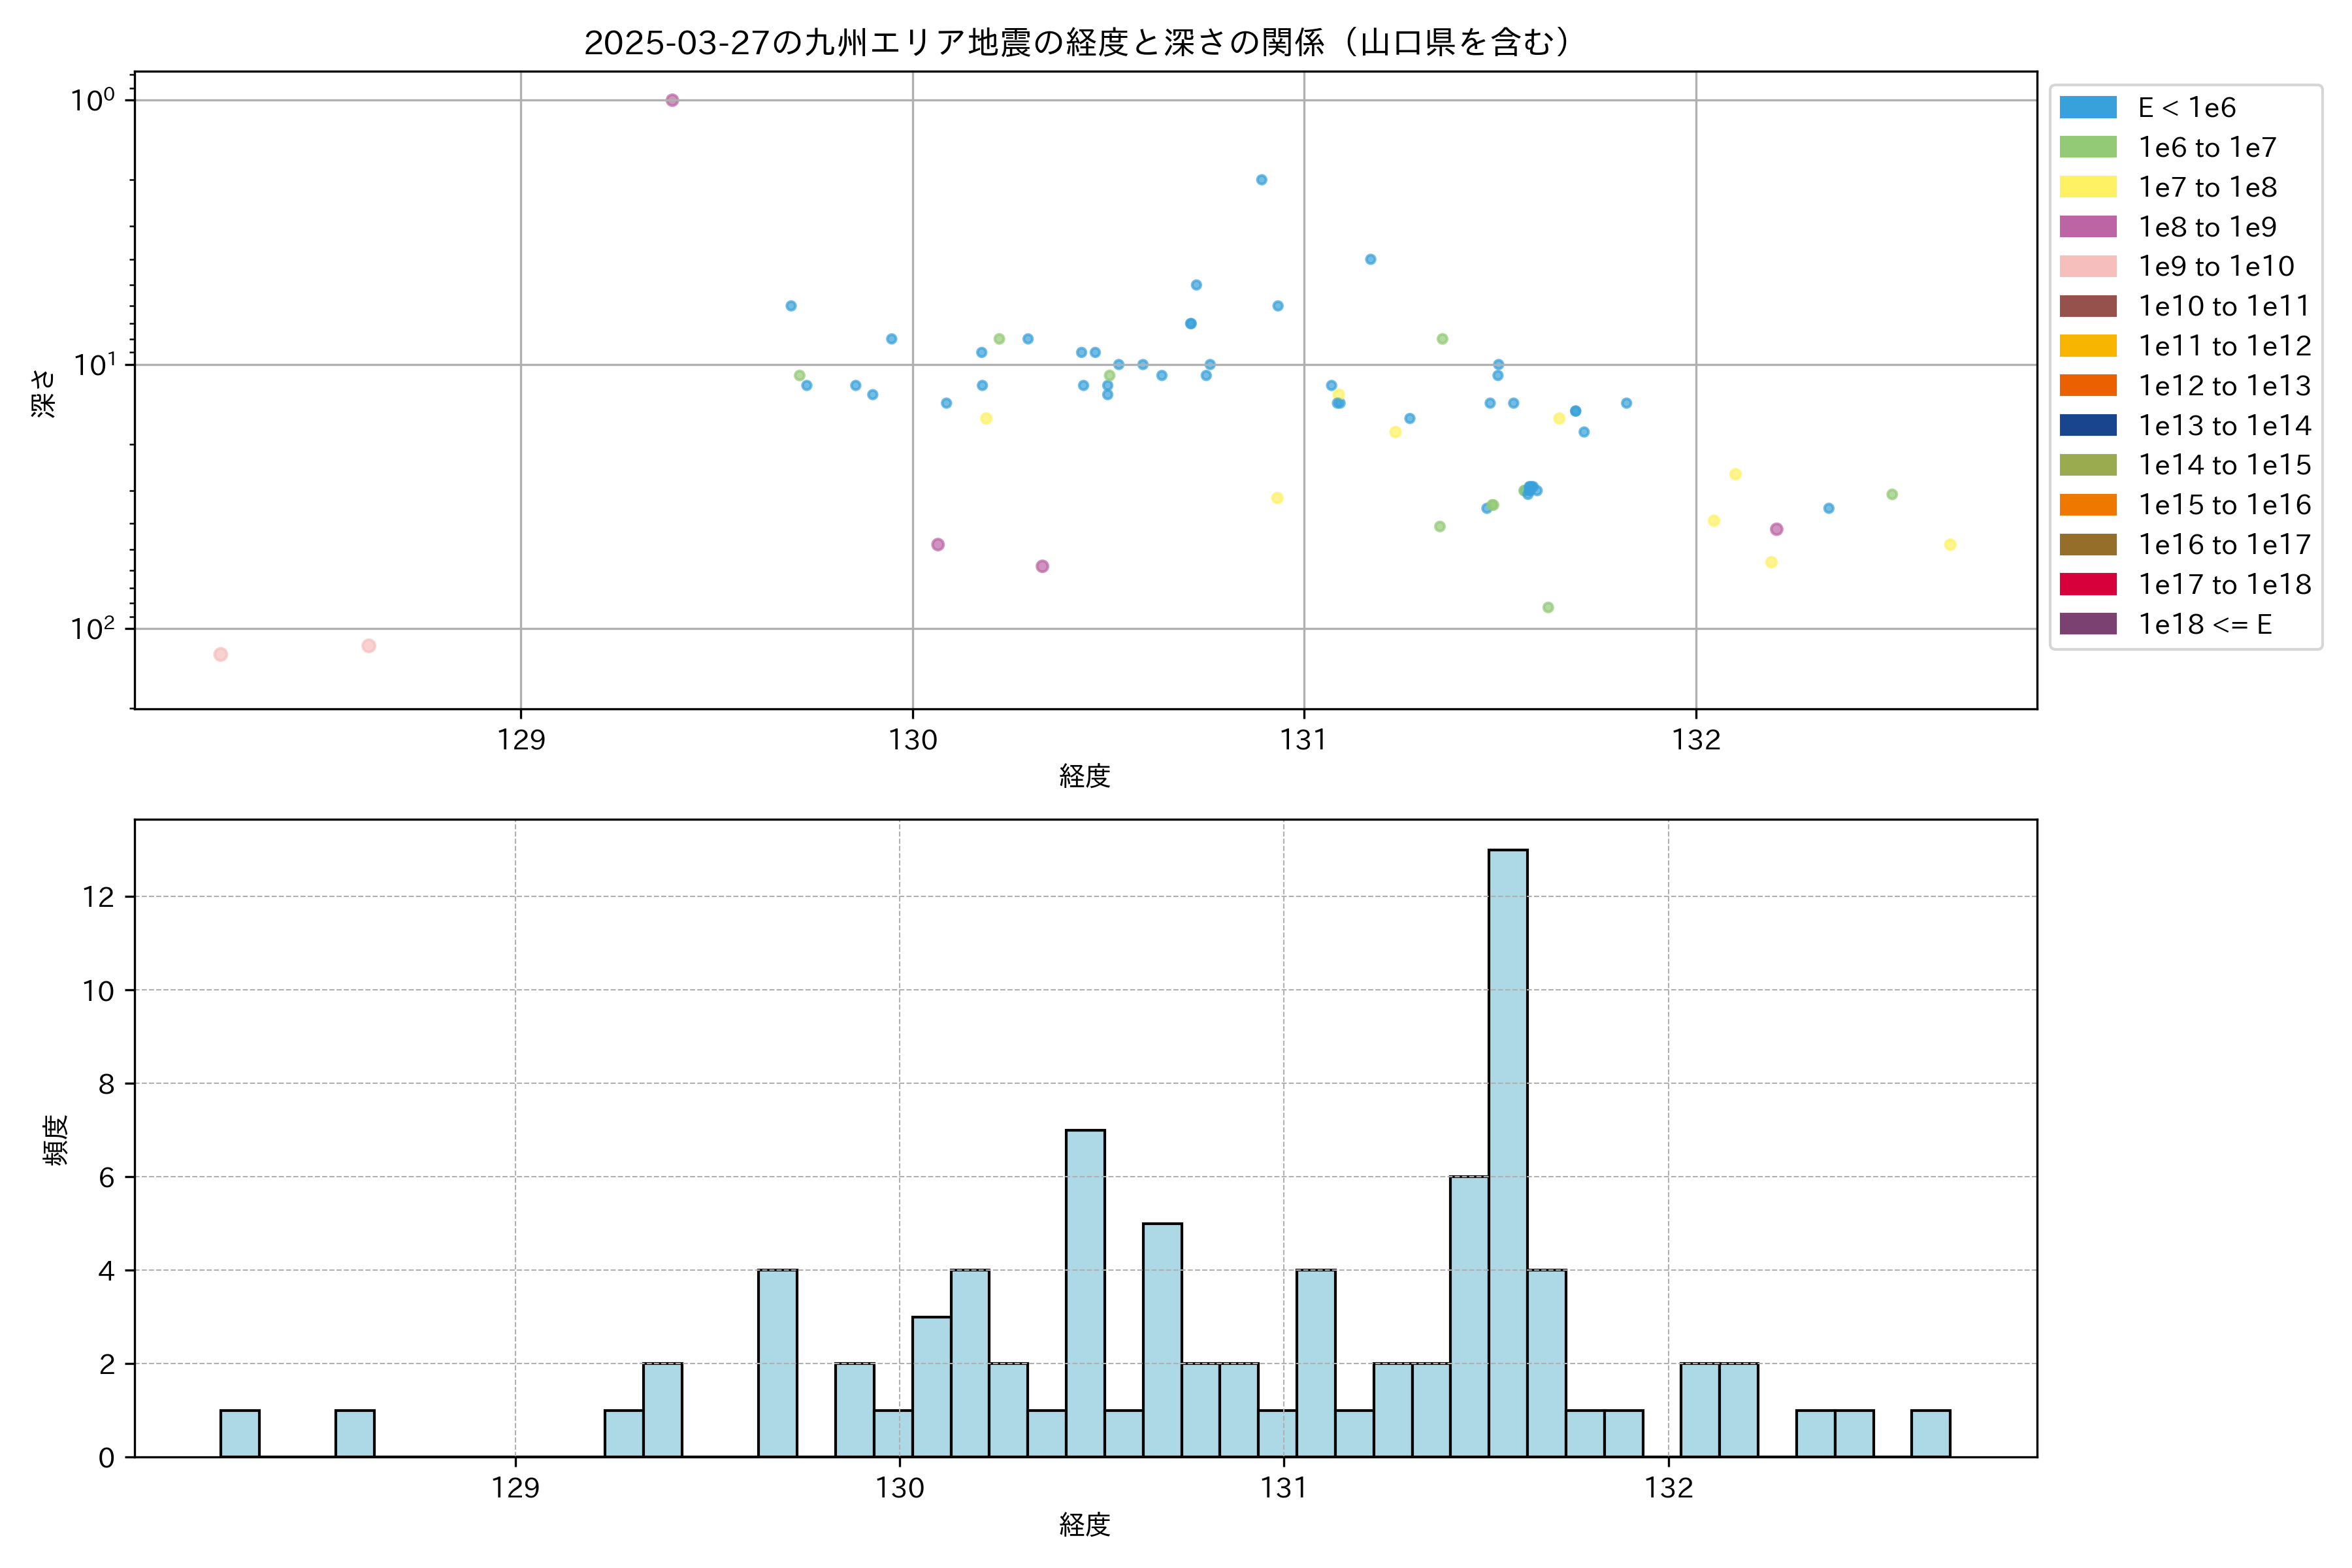Click the histogram bar with height 7

[1085, 1292]
